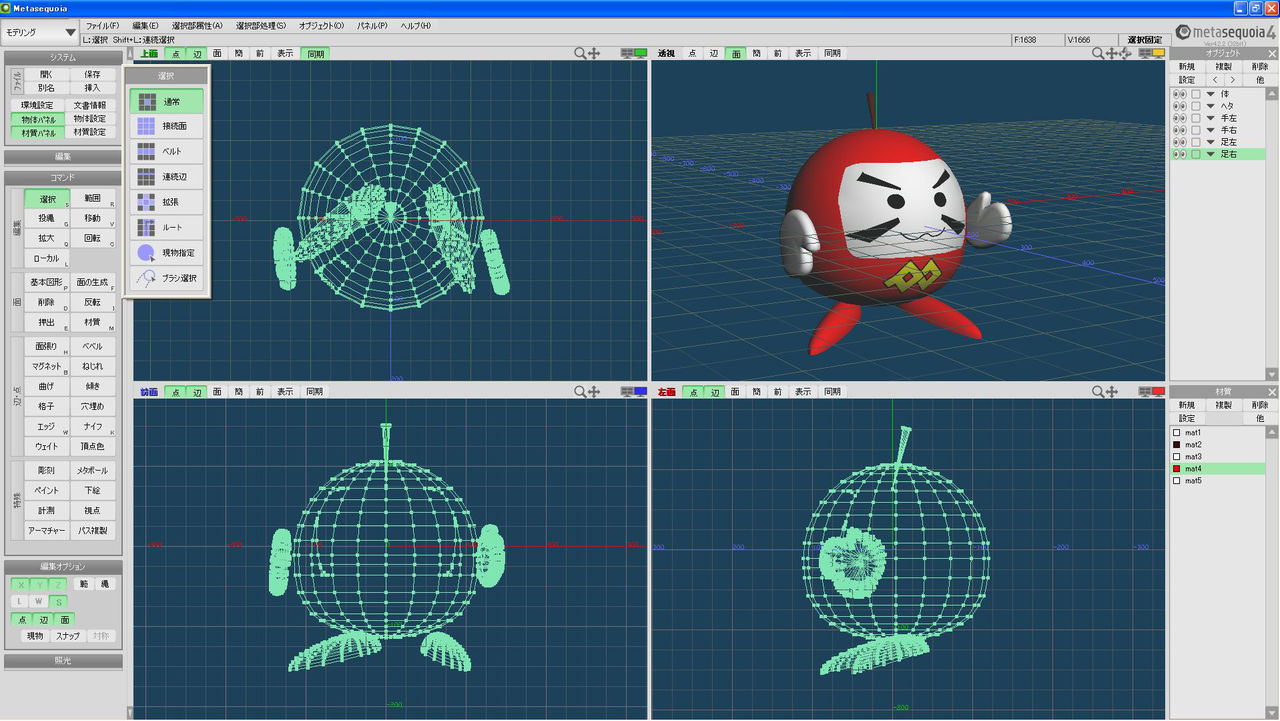Click 複製 in the material panel
1280x721 pixels.
pos(1223,405)
